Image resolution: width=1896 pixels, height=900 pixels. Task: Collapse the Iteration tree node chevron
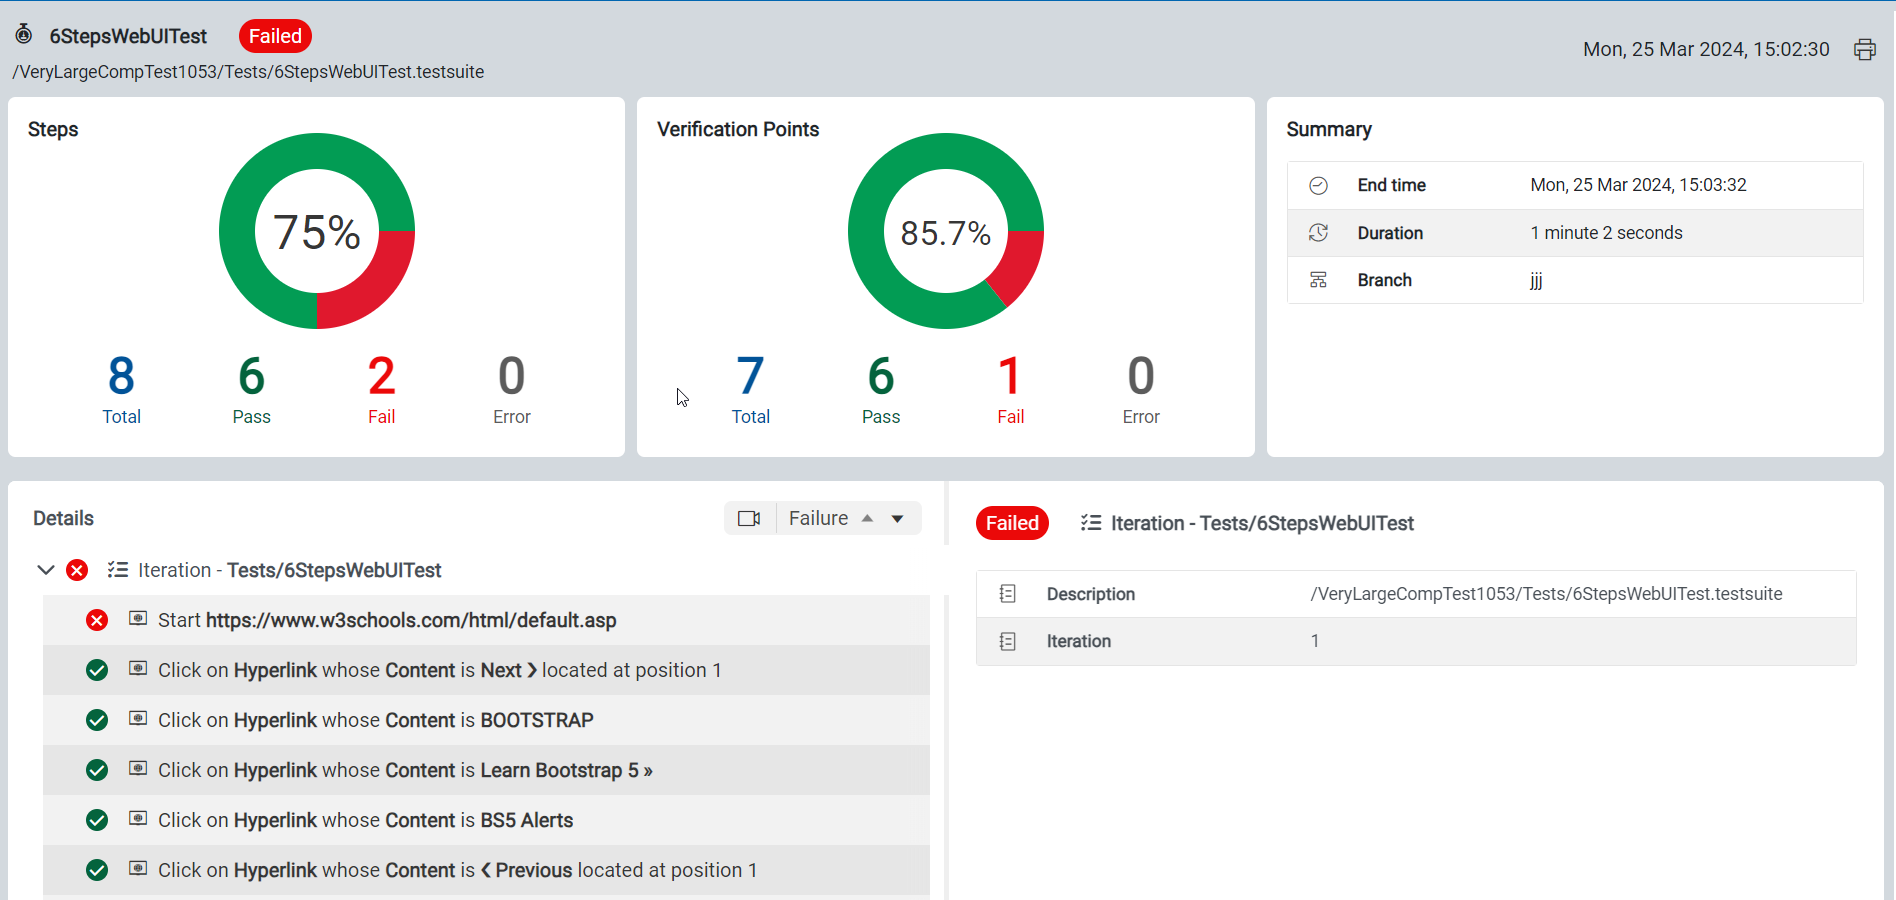point(45,570)
